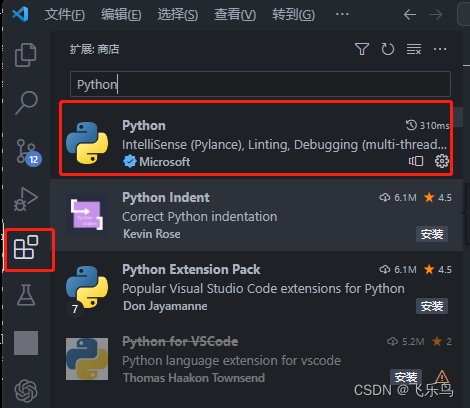The width and height of the screenshot is (470, 408).
Task: Select the Python Indent extension title
Action: (166, 198)
